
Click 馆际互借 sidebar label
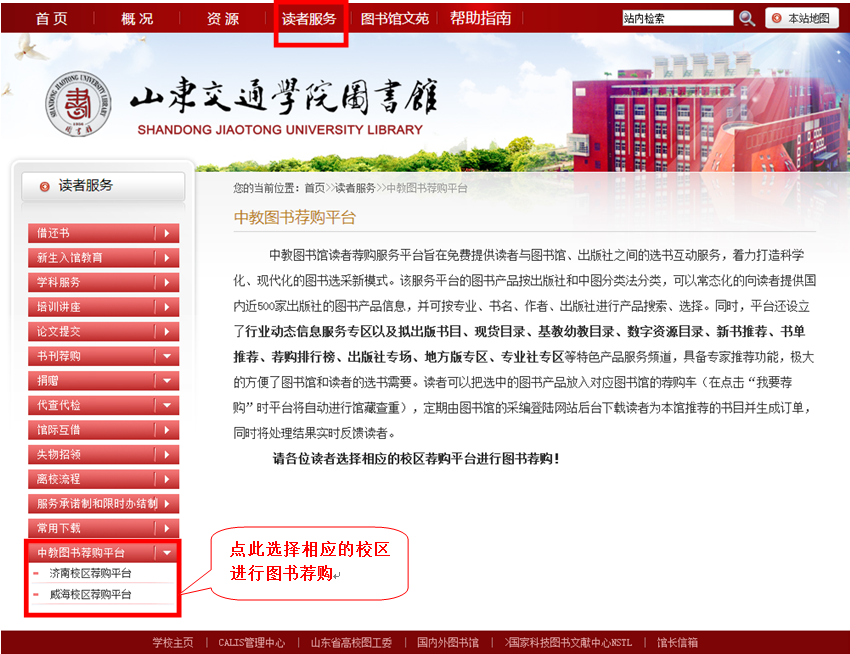pyautogui.click(x=59, y=430)
